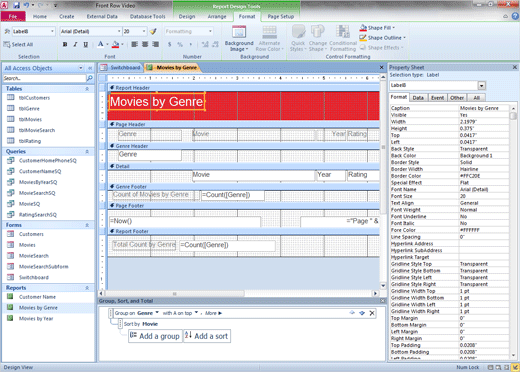The width and height of the screenshot is (520, 372).
Task: Open Property Sheet object selector dropdown
Action: coord(482,86)
